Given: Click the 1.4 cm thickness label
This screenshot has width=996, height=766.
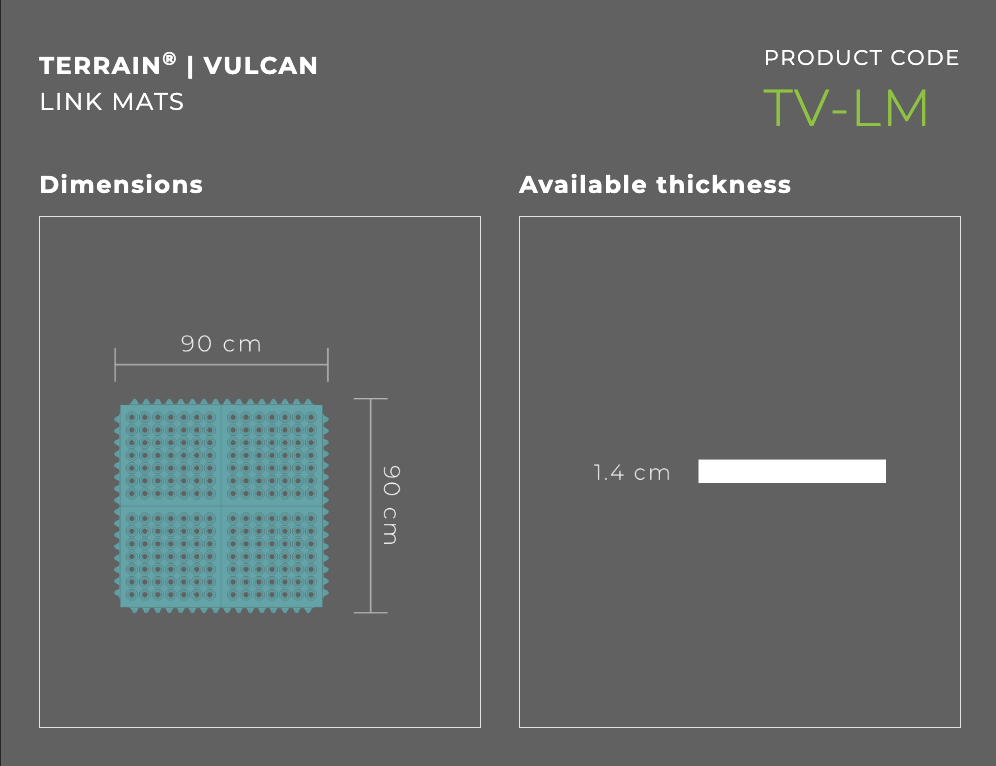Looking at the screenshot, I should pyautogui.click(x=632, y=472).
